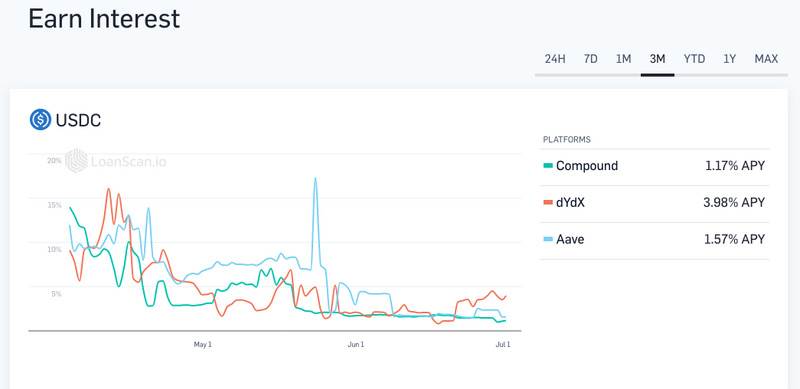
Task: Click the 15% y-axis label
Action: tap(55, 205)
